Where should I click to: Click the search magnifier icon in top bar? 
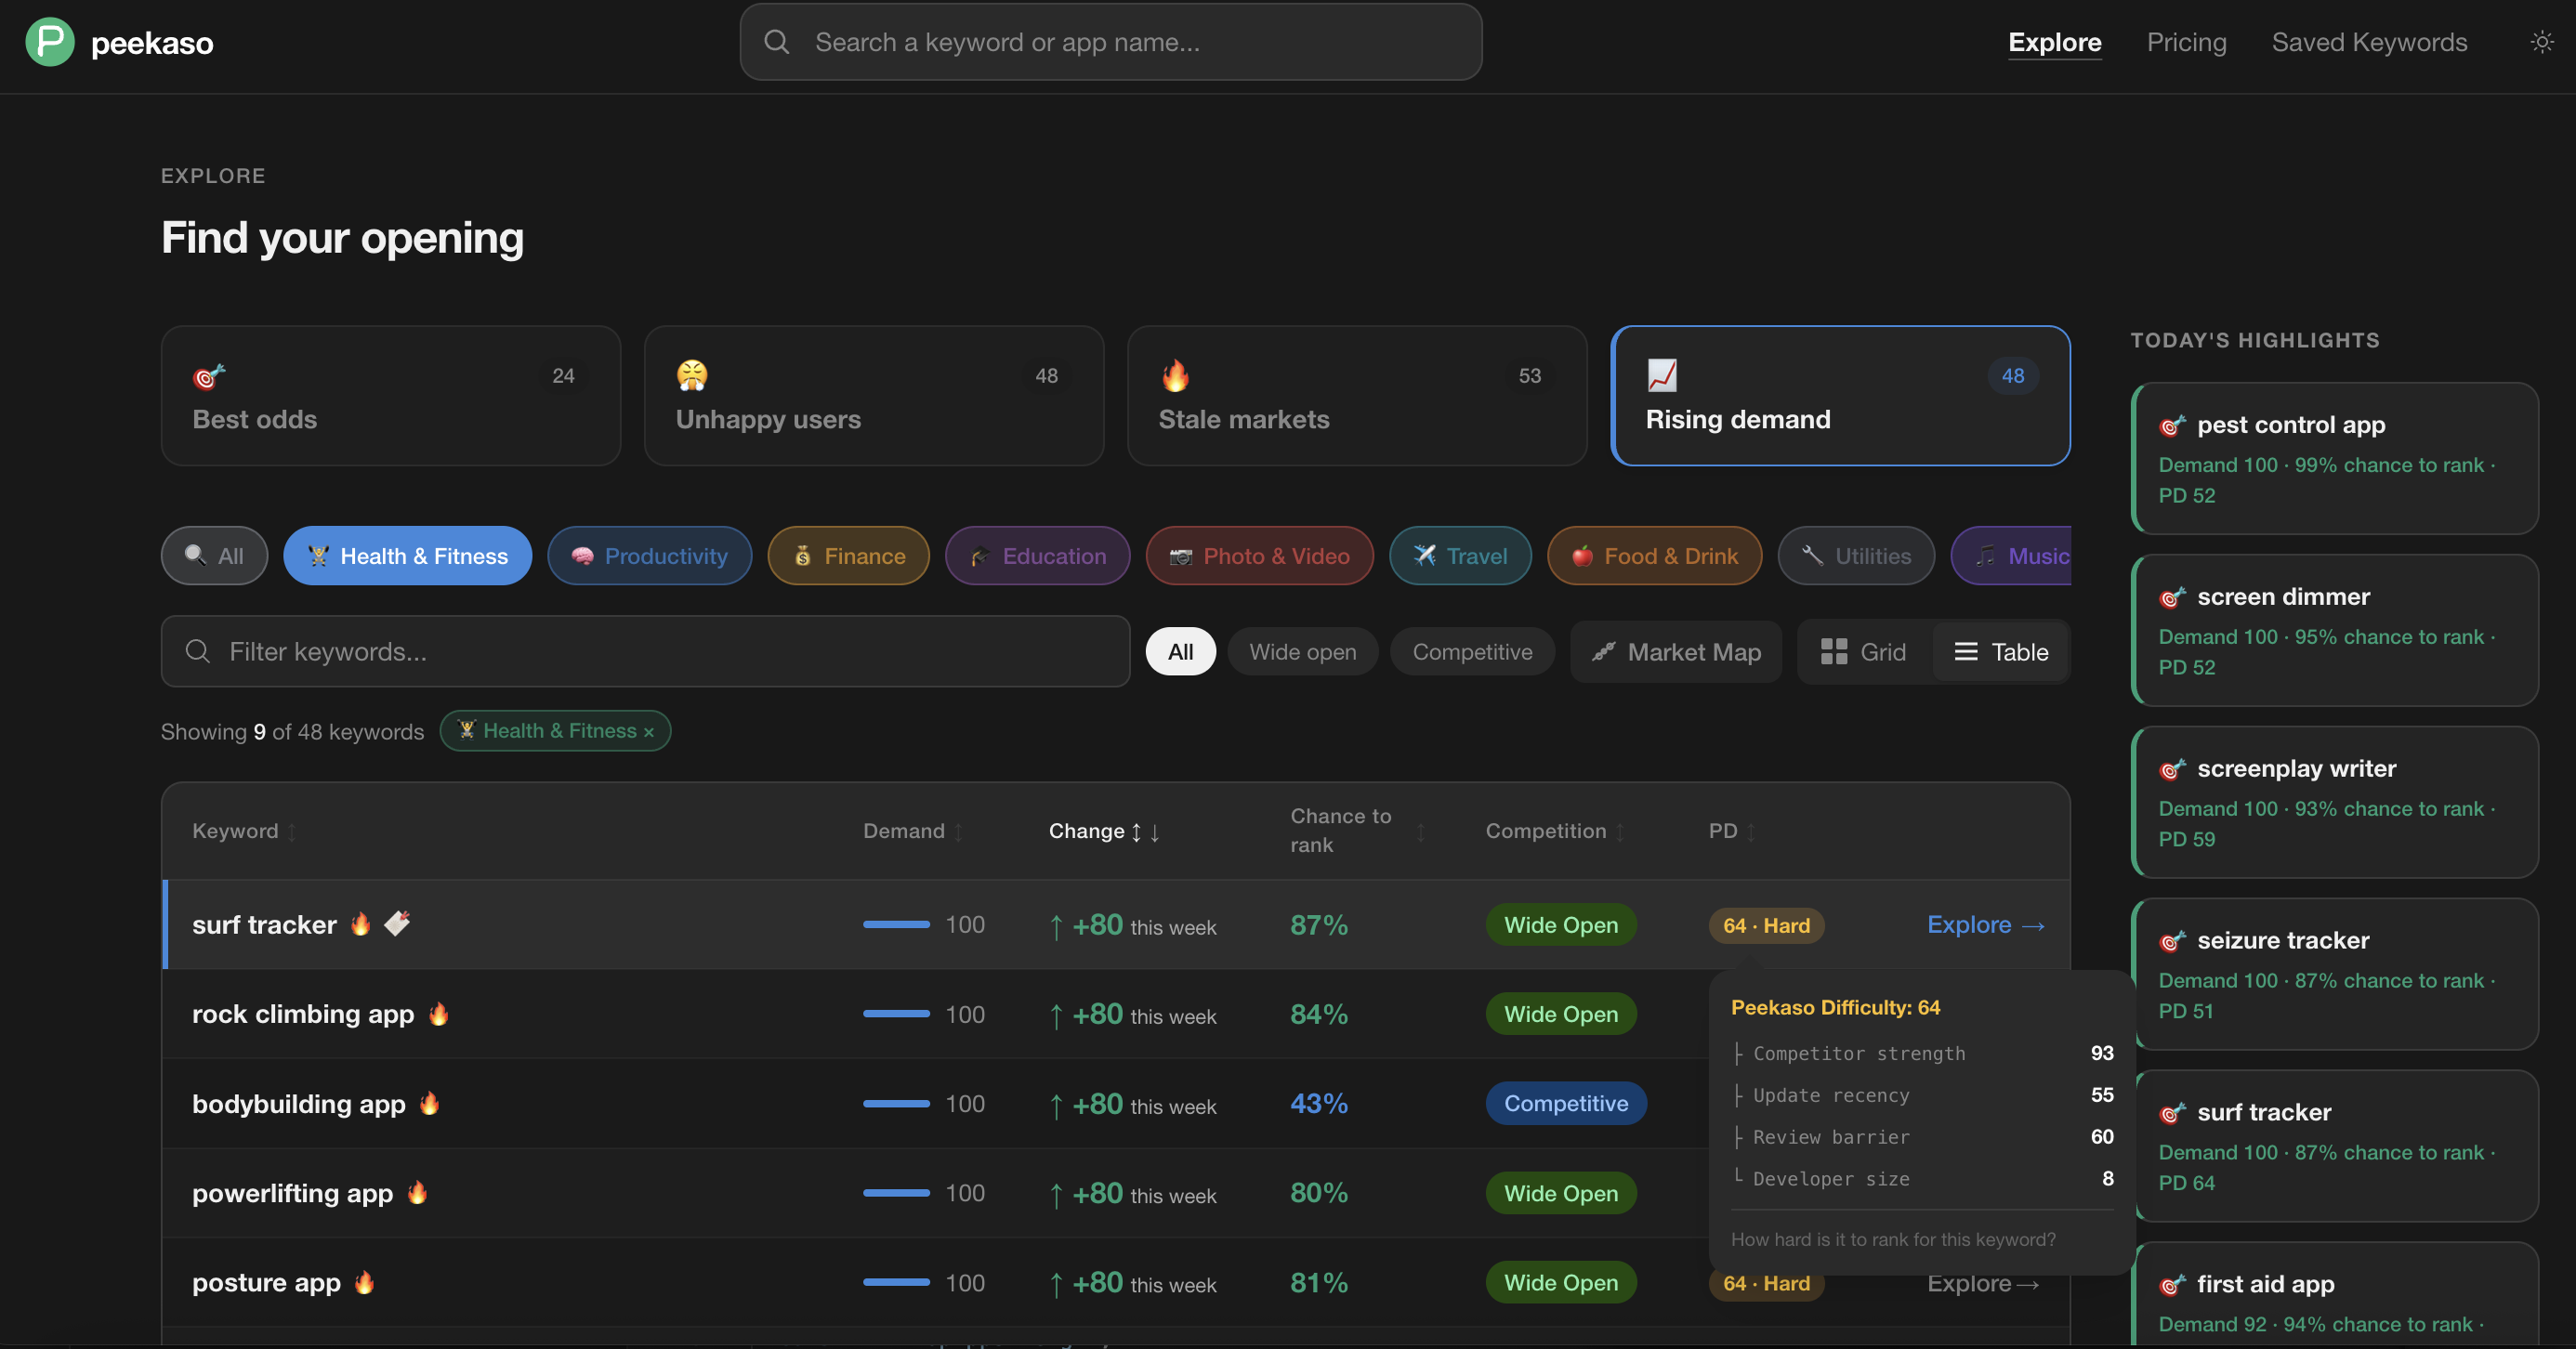[777, 42]
